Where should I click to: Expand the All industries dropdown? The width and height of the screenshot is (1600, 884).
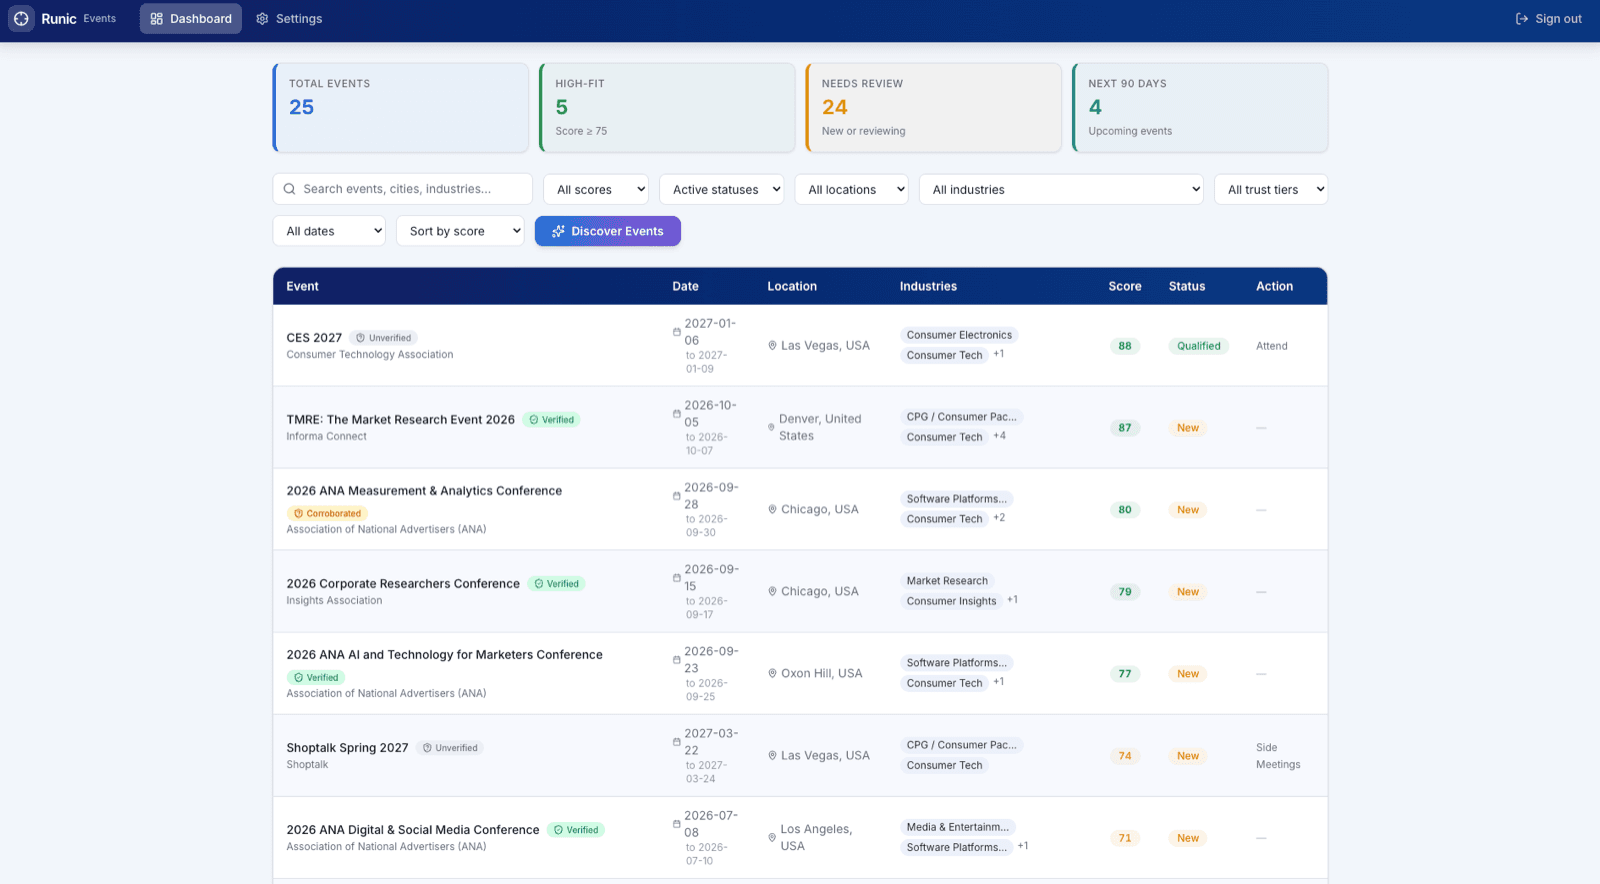click(1061, 190)
